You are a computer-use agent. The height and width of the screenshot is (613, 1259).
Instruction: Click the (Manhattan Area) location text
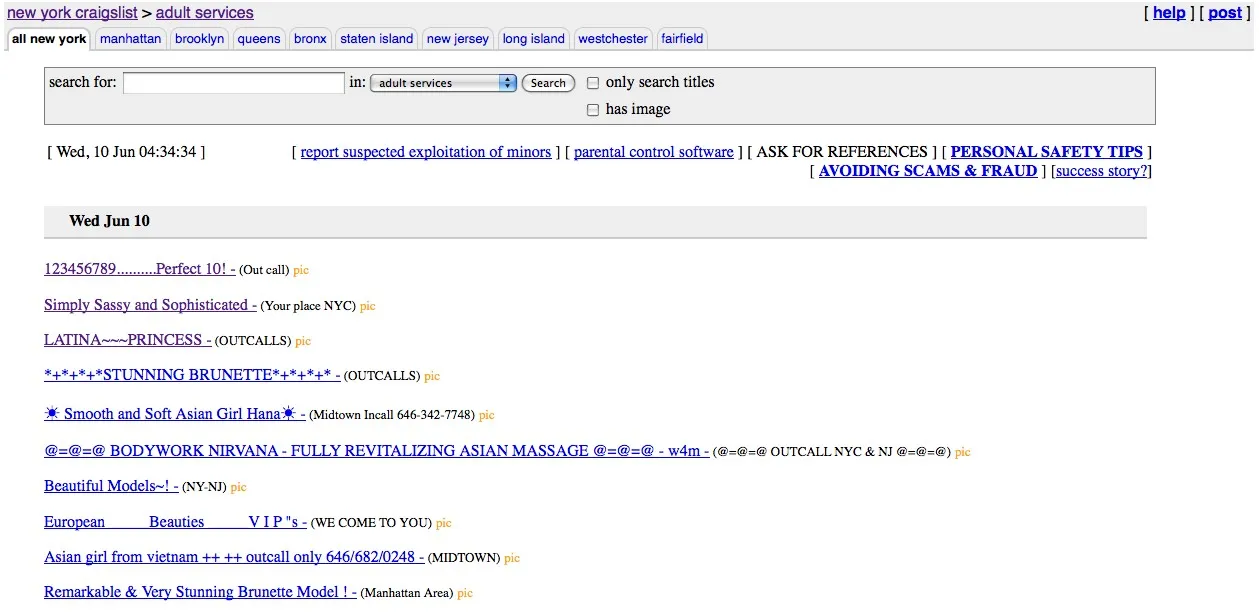tap(407, 593)
